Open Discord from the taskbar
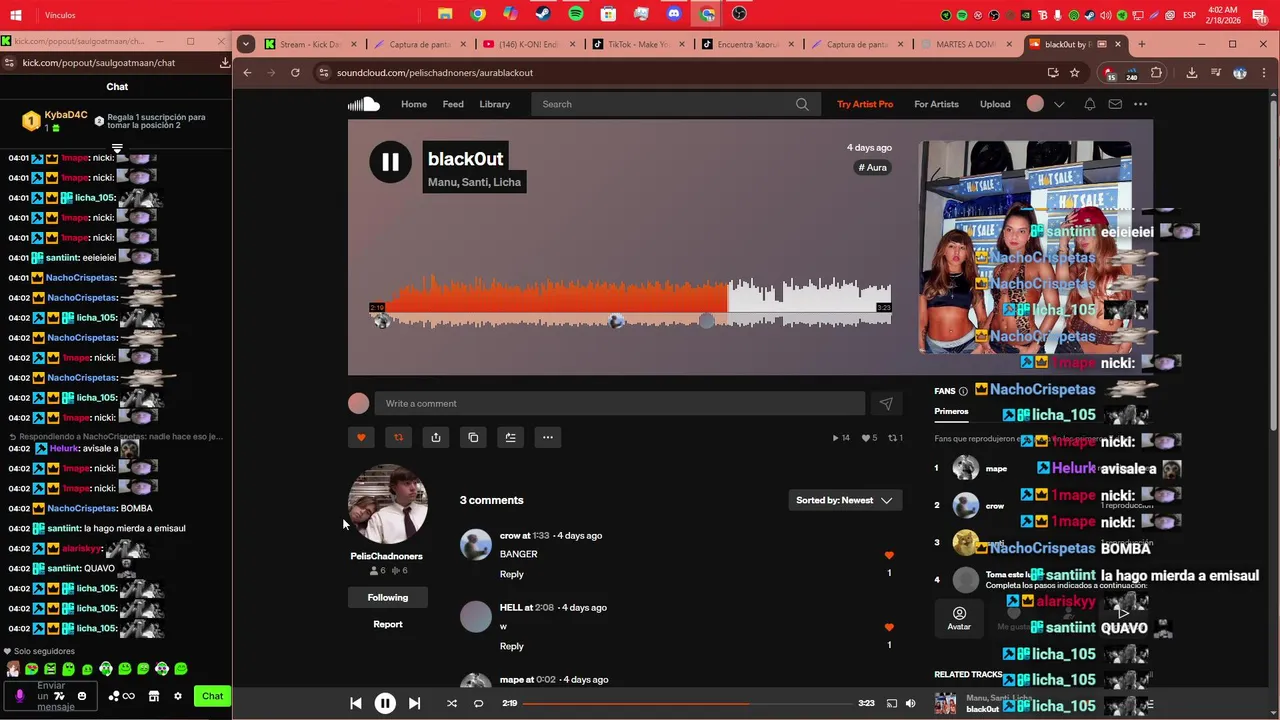Viewport: 1280px width, 720px height. 674,14
